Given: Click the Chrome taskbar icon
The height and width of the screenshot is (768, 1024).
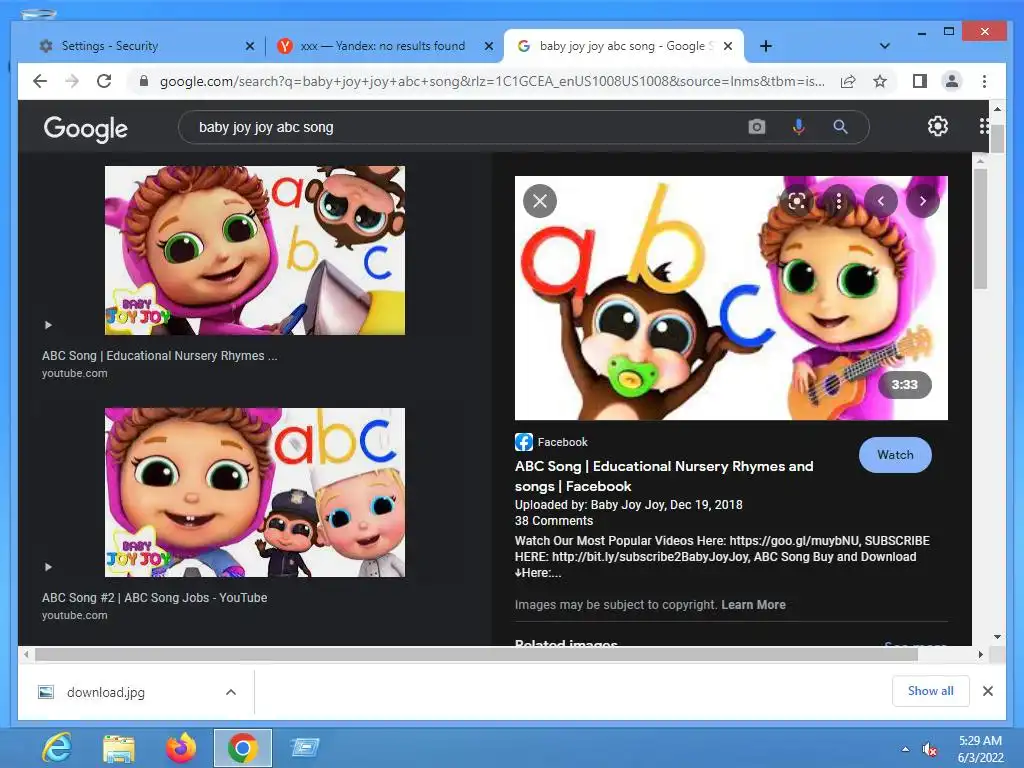Looking at the screenshot, I should pos(242,748).
